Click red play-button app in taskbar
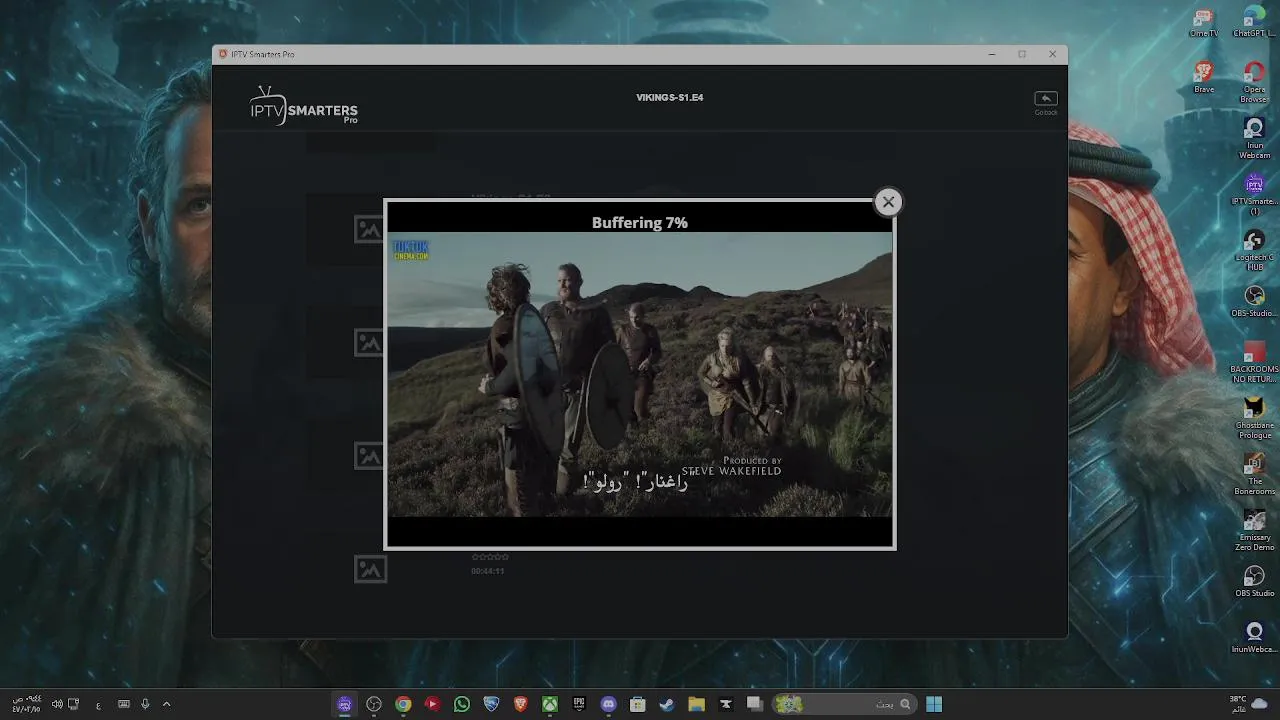The height and width of the screenshot is (720, 1280). [x=432, y=704]
